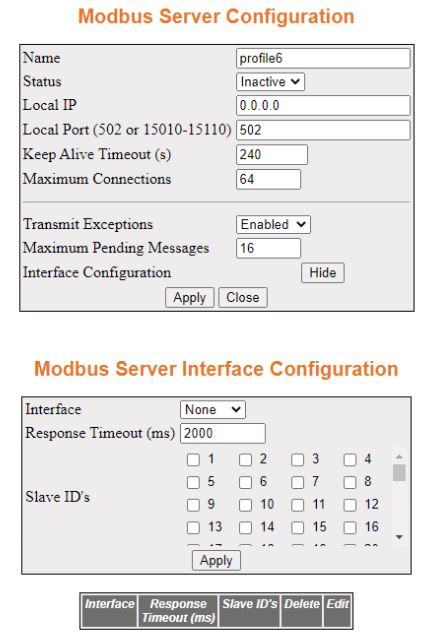This screenshot has height=636, width=423.
Task: Click the Close button
Action: (x=243, y=297)
